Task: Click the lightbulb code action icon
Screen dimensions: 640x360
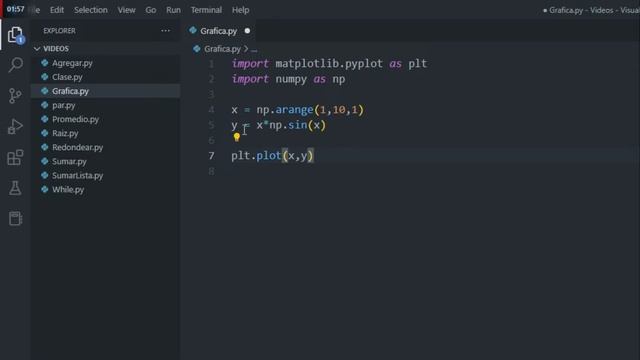Action: 237,137
